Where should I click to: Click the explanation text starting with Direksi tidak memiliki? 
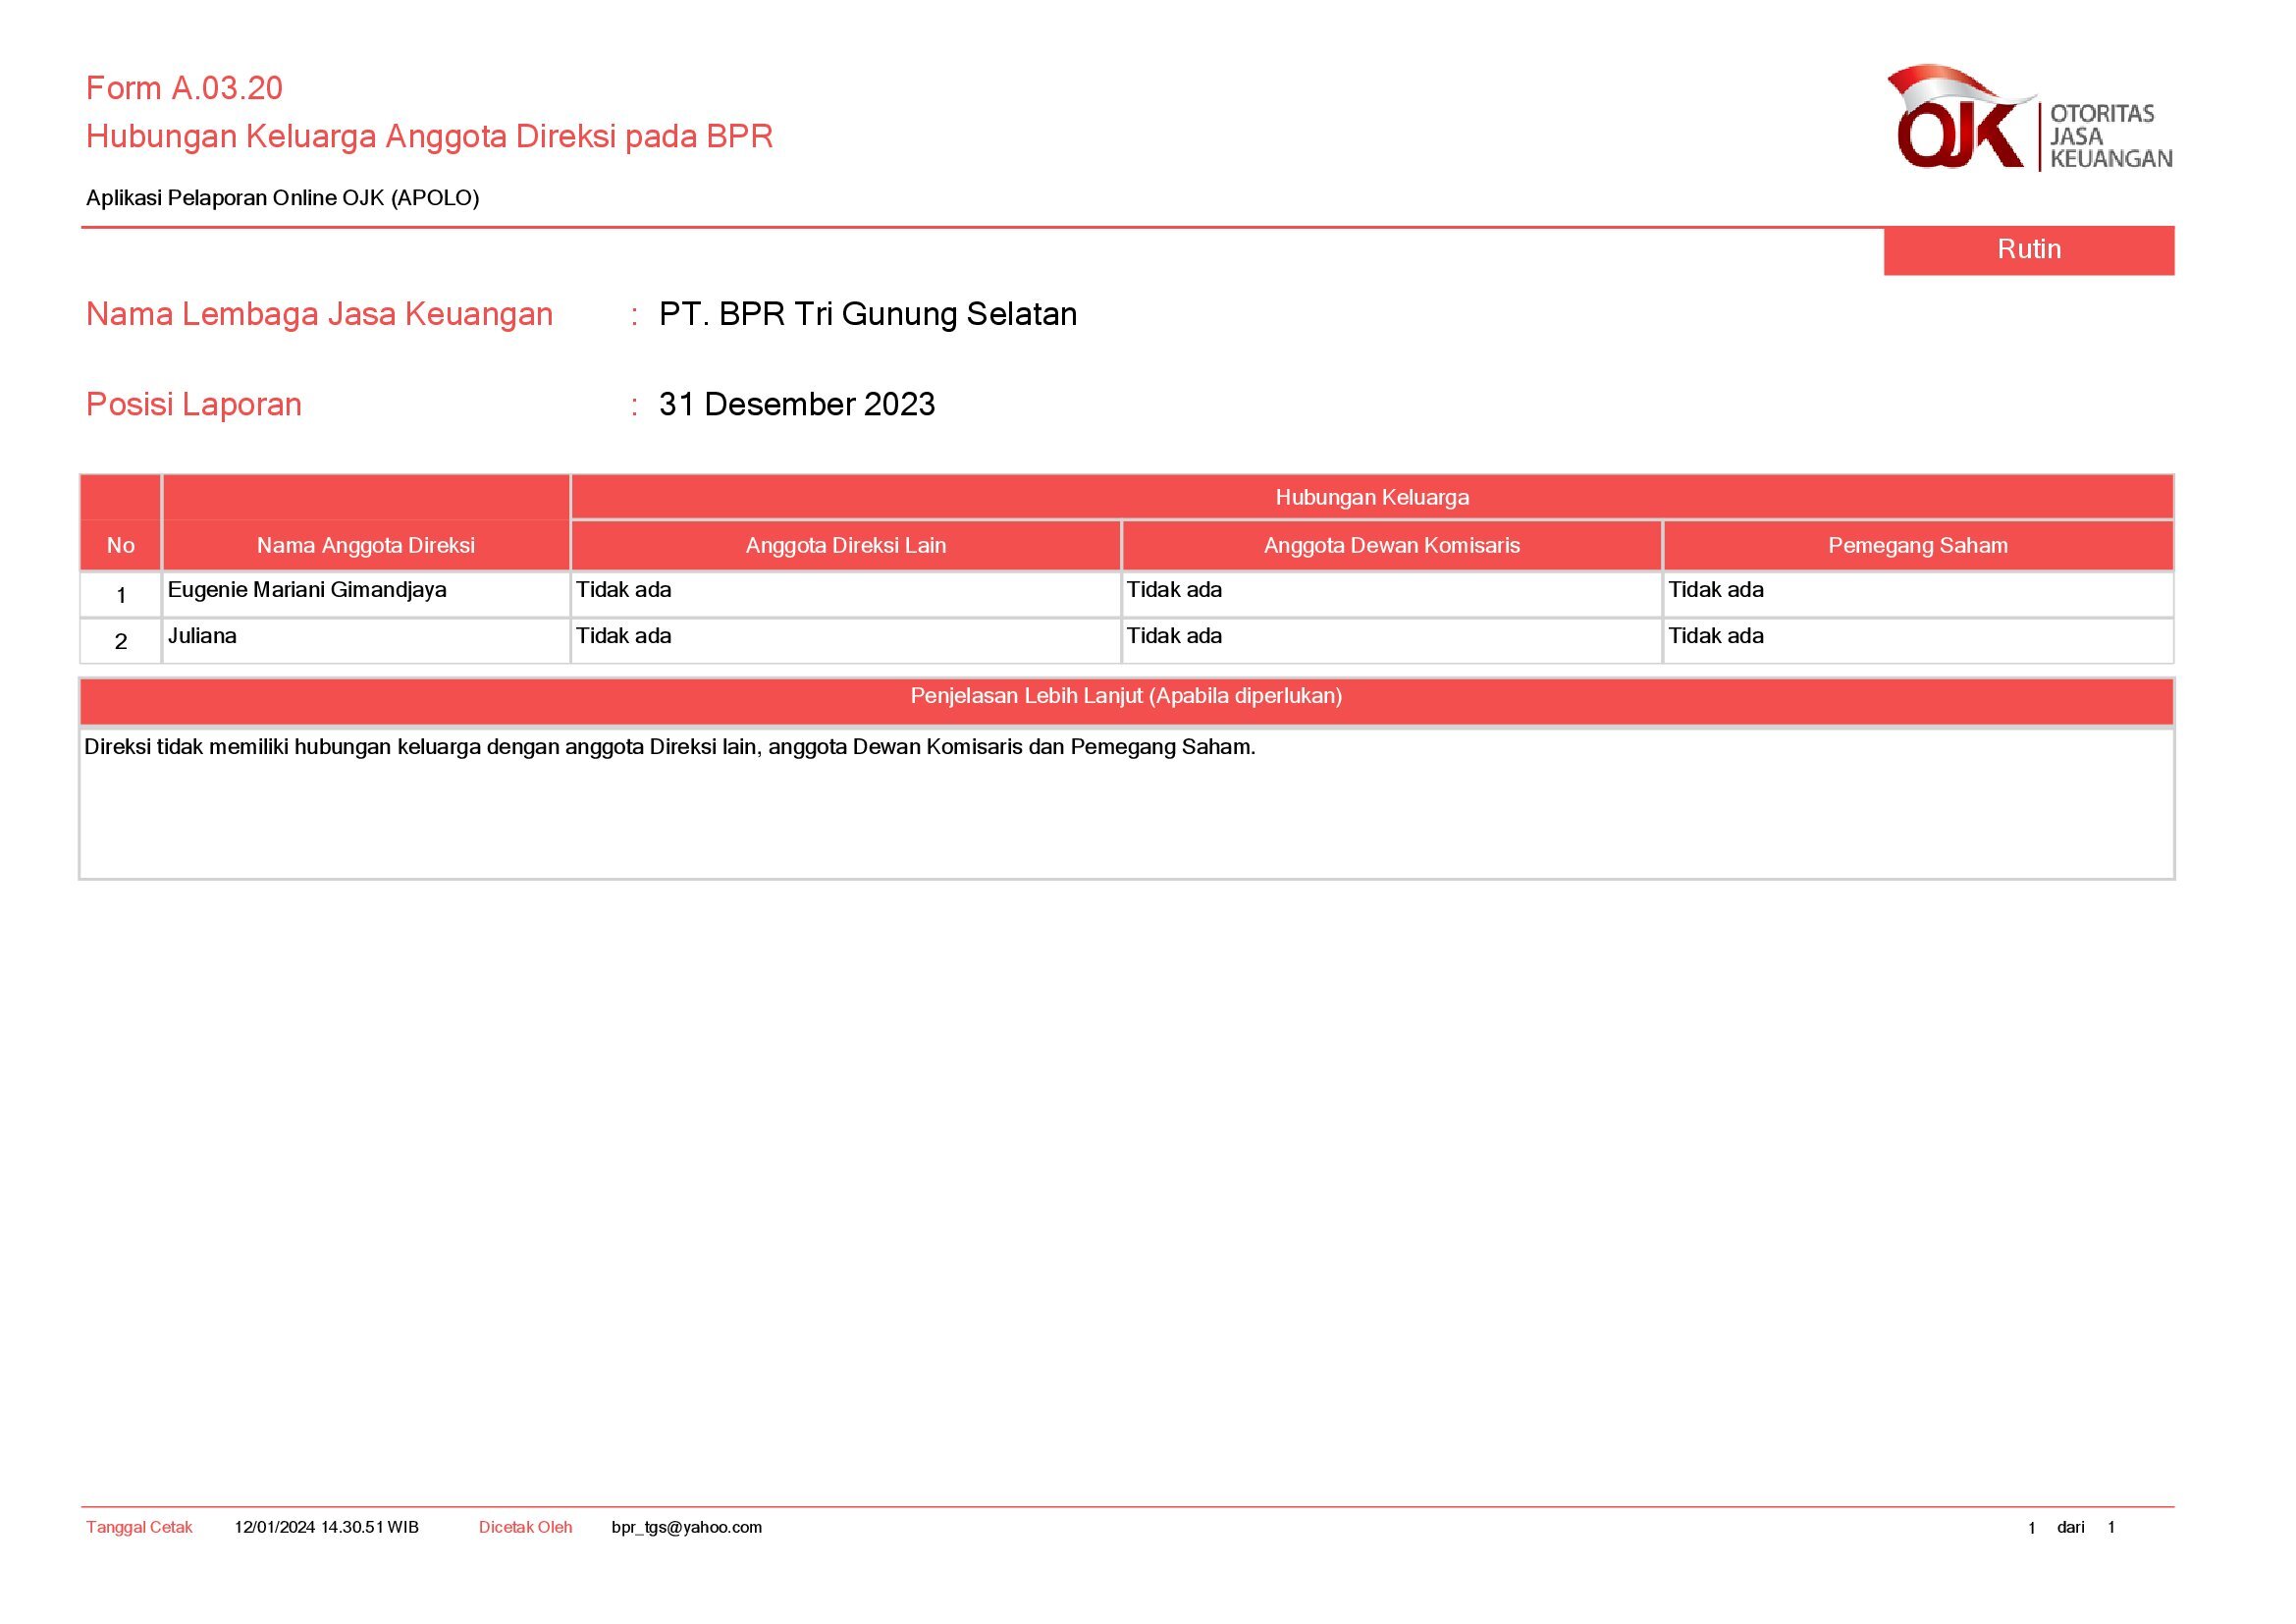(x=669, y=747)
